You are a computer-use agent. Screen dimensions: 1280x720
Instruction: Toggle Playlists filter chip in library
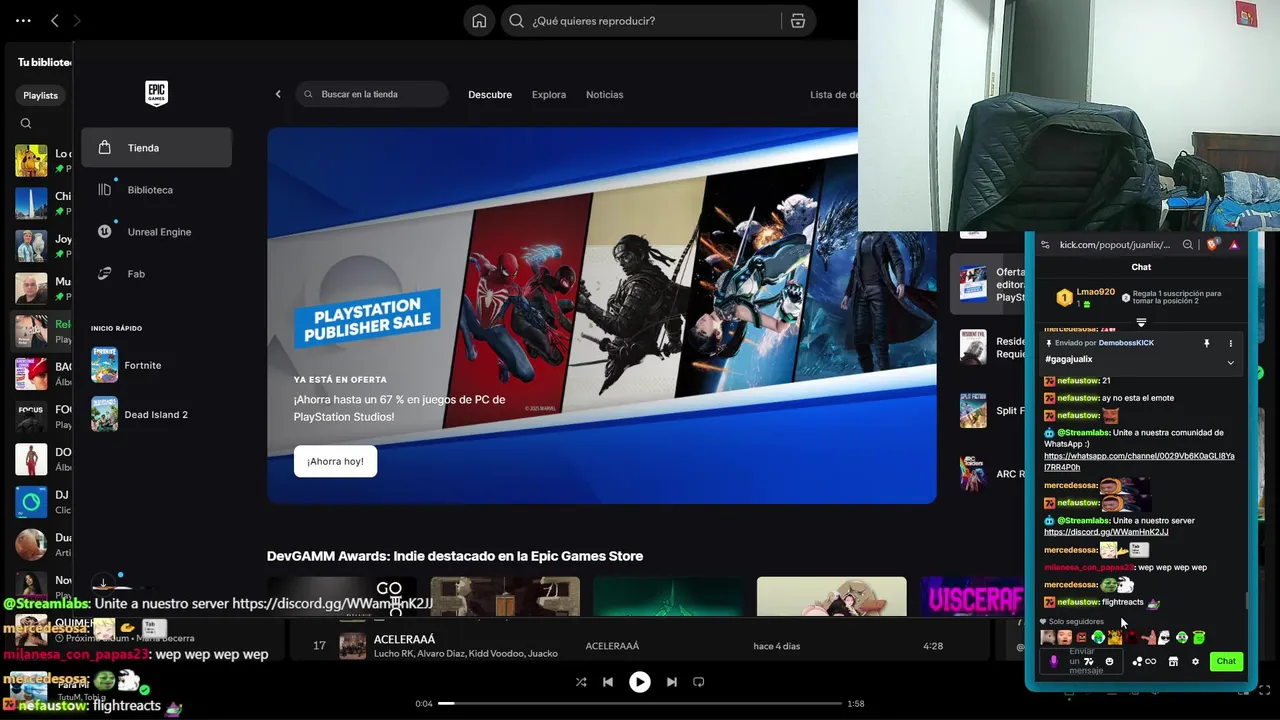point(41,95)
